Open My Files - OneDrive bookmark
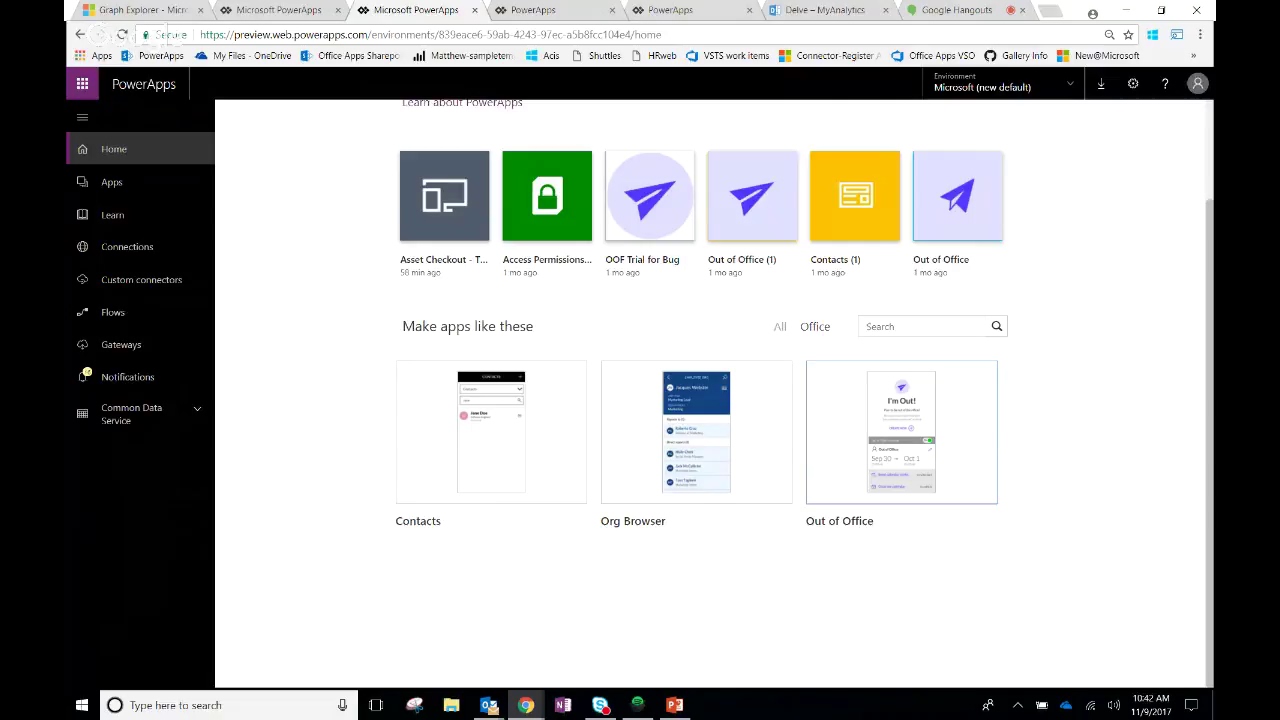Viewport: 1280px width, 720px height. (243, 56)
